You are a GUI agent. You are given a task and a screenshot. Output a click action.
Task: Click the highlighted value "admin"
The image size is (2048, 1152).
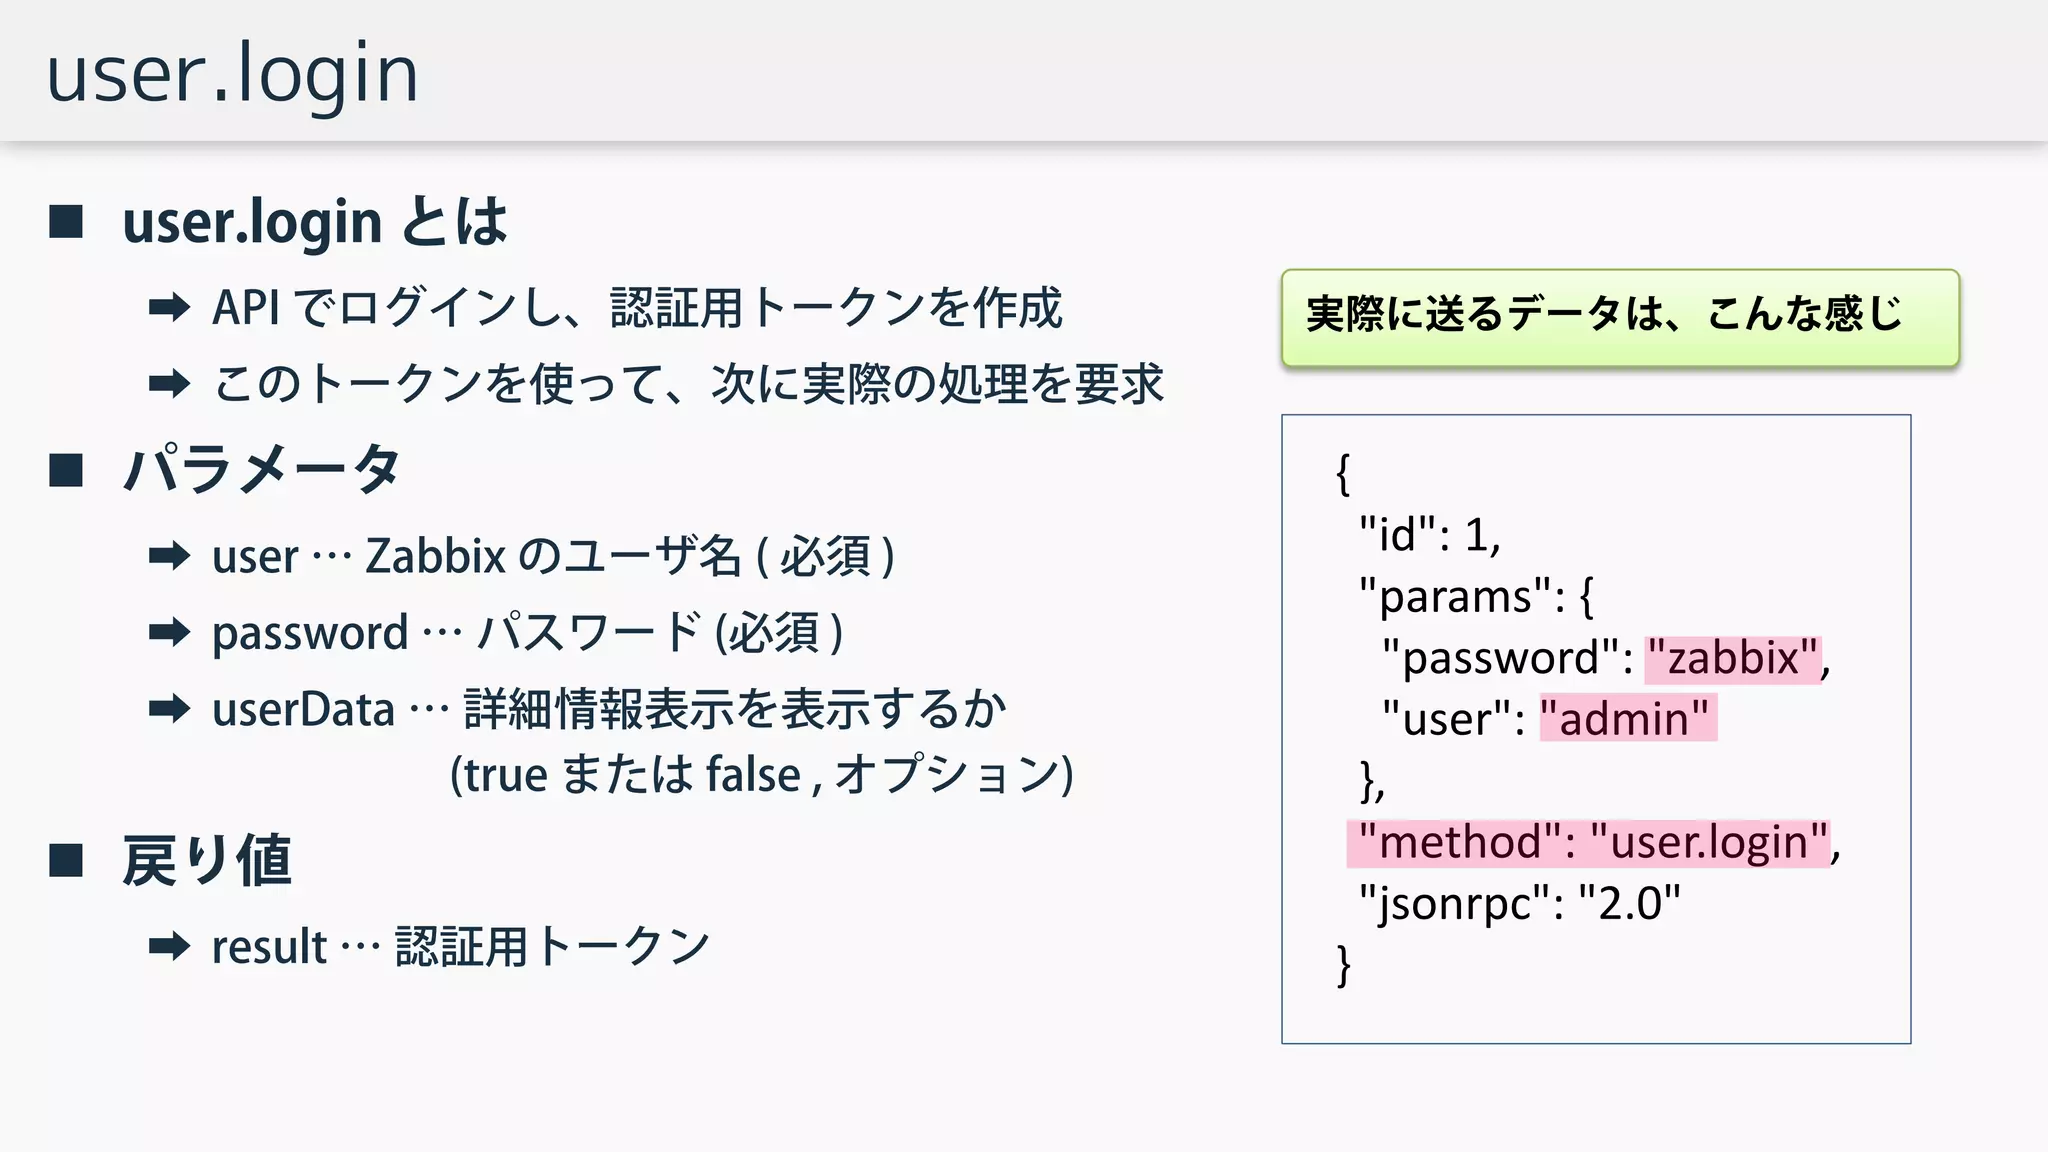1628,719
